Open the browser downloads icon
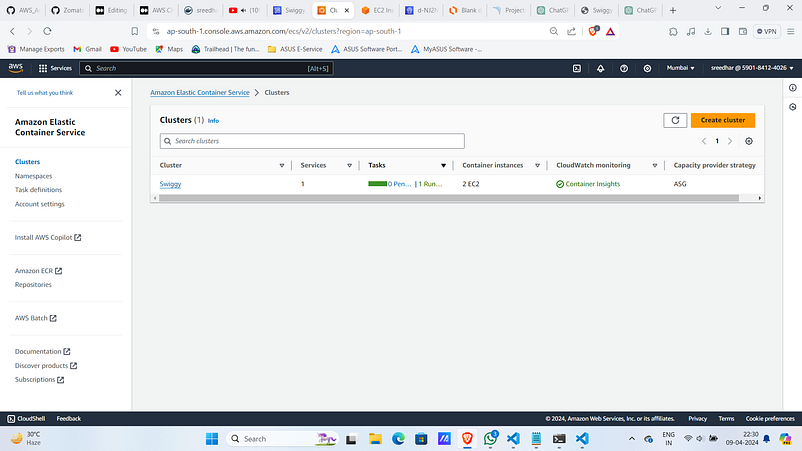Screen dimensions: 802x451 coord(708,31)
